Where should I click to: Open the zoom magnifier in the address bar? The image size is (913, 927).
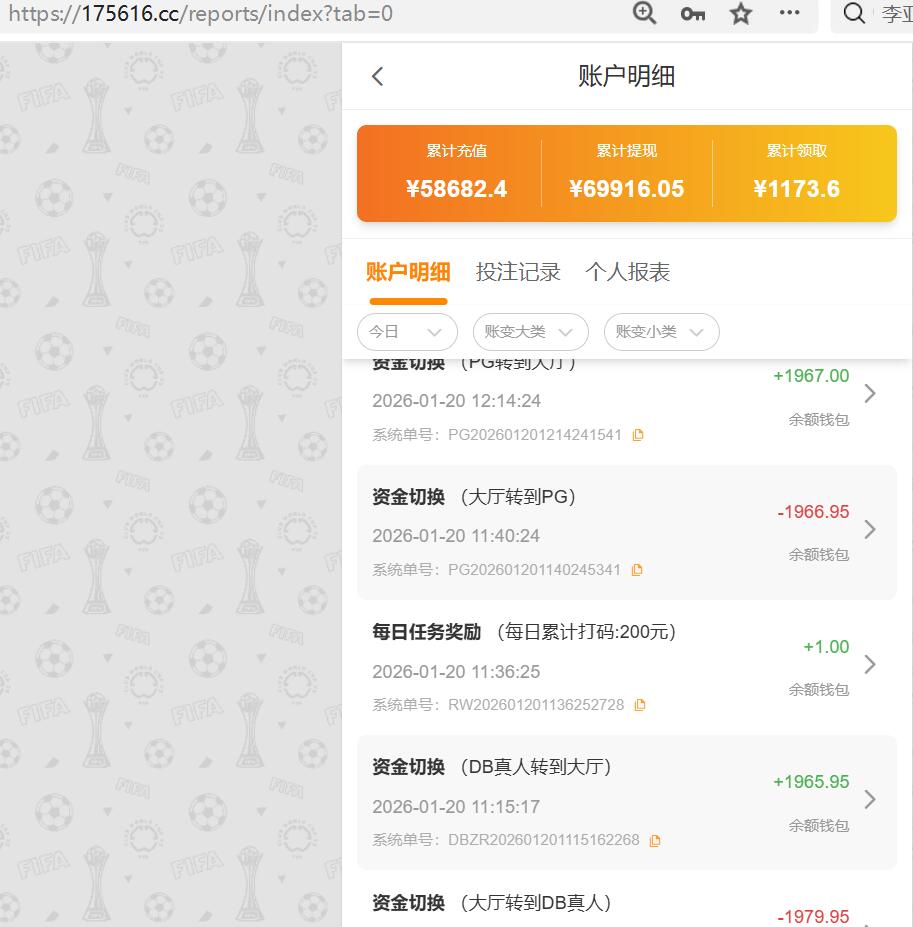tap(644, 14)
